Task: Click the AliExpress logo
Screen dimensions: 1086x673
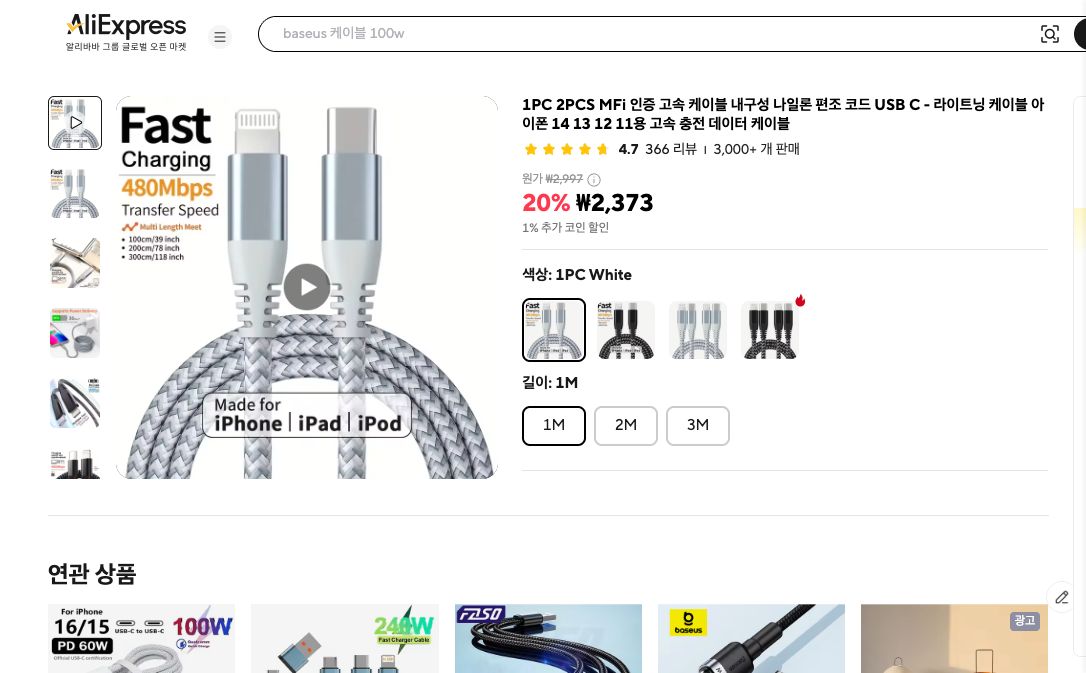Action: click(125, 27)
